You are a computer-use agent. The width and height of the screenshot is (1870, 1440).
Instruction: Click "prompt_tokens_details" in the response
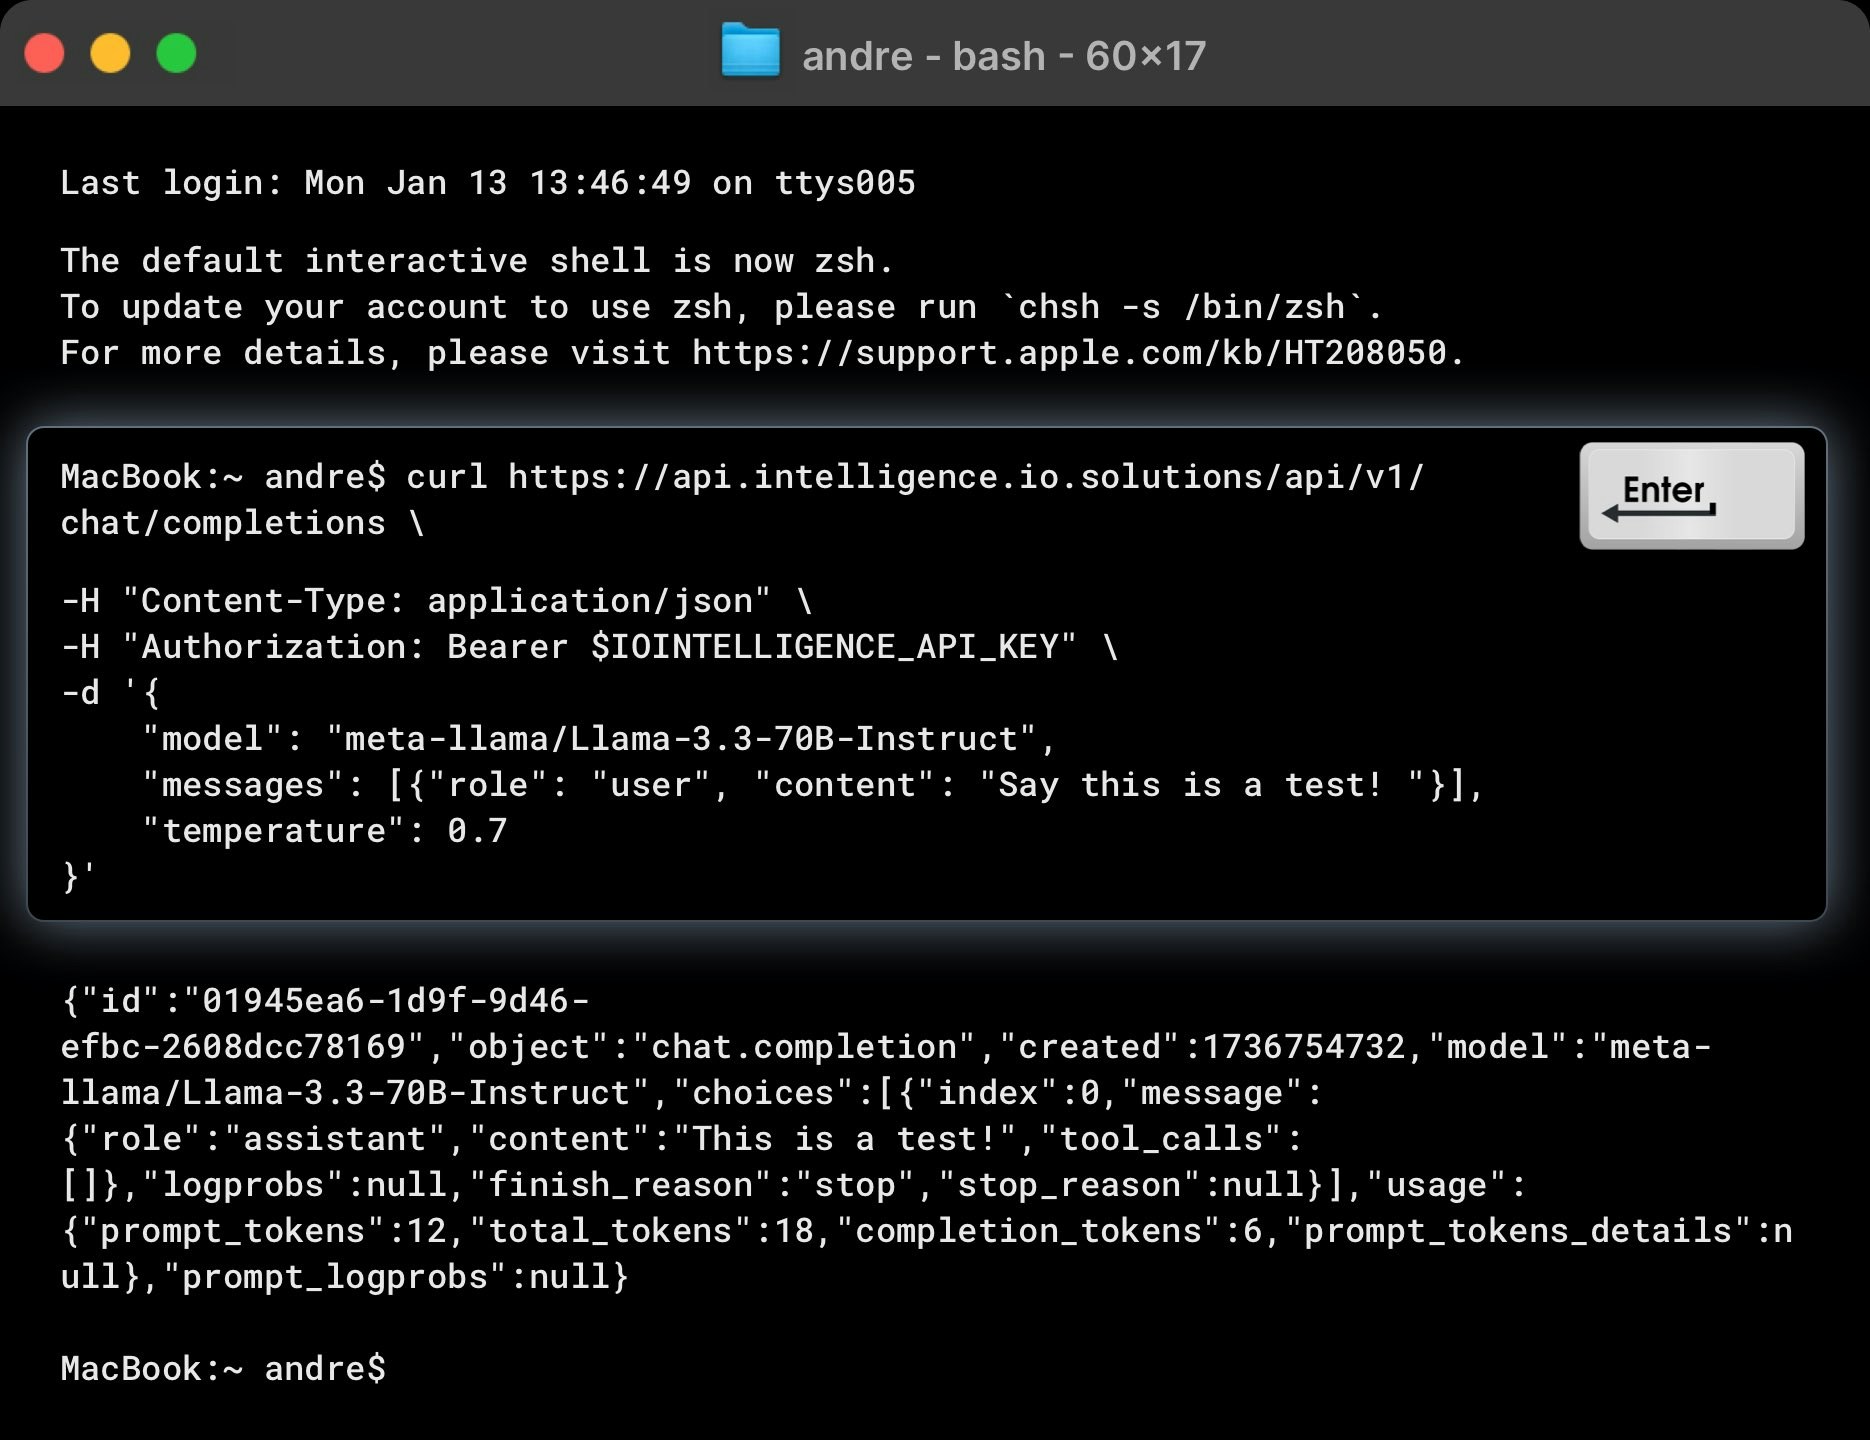pos(1518,1231)
